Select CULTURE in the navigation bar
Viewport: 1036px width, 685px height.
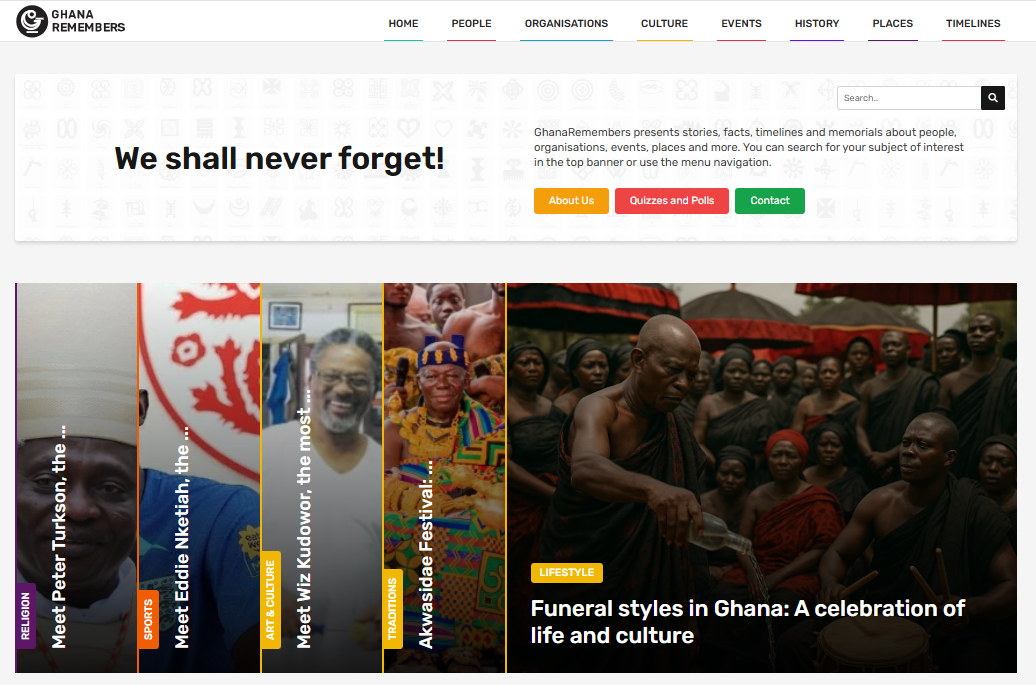coord(664,24)
